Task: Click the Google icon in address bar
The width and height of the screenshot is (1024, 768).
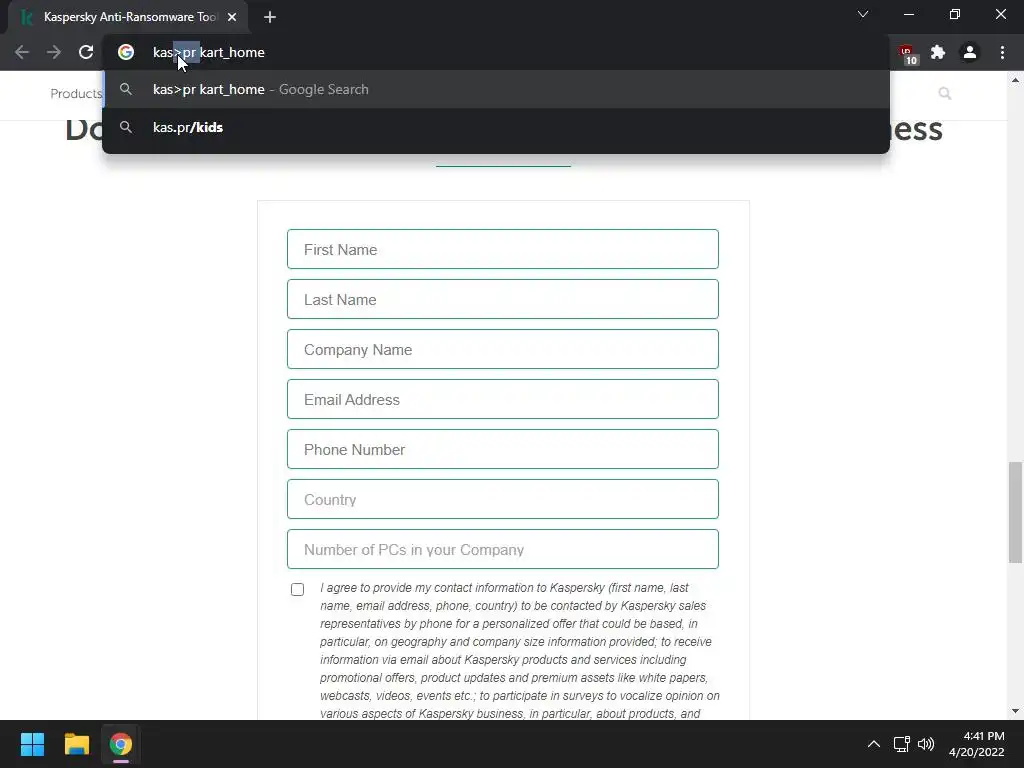Action: (126, 52)
